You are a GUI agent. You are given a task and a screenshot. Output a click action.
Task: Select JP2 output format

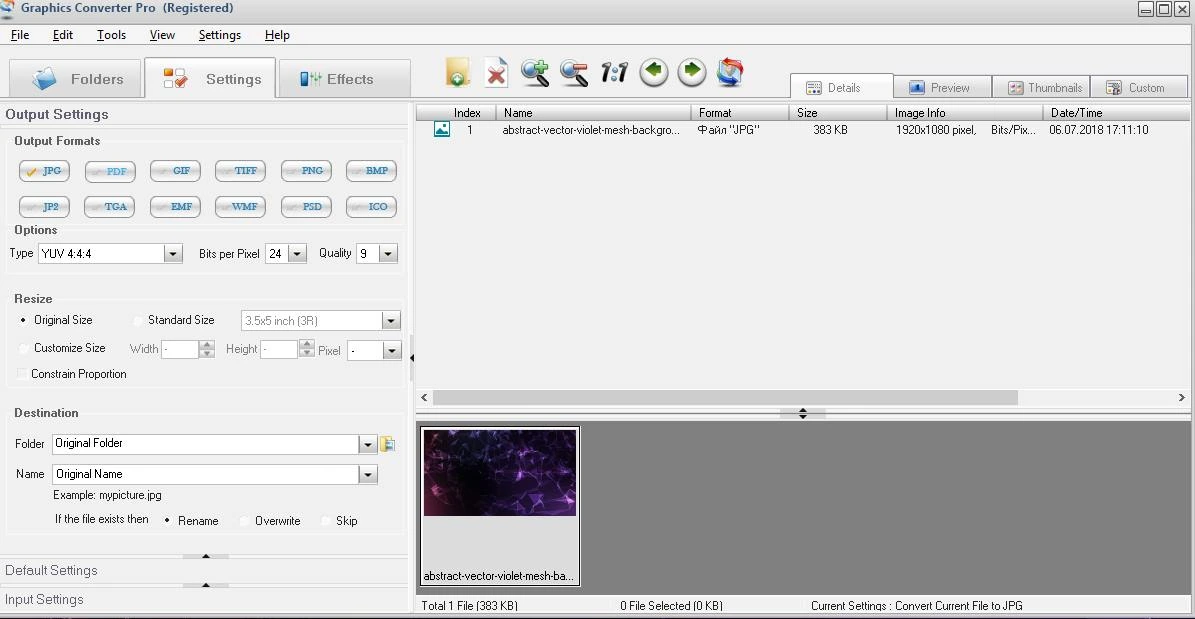(x=44, y=207)
